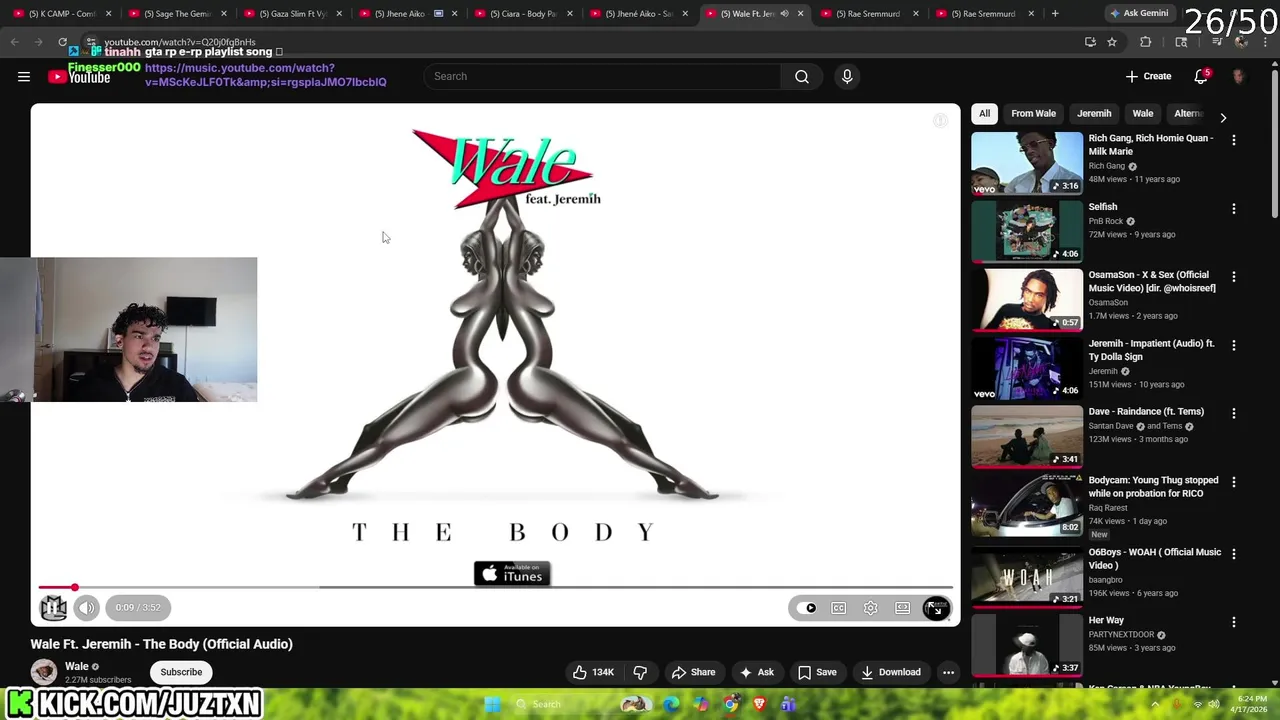Image resolution: width=1280 pixels, height=720 pixels.
Task: Click the Subscribe button
Action: click(x=181, y=672)
